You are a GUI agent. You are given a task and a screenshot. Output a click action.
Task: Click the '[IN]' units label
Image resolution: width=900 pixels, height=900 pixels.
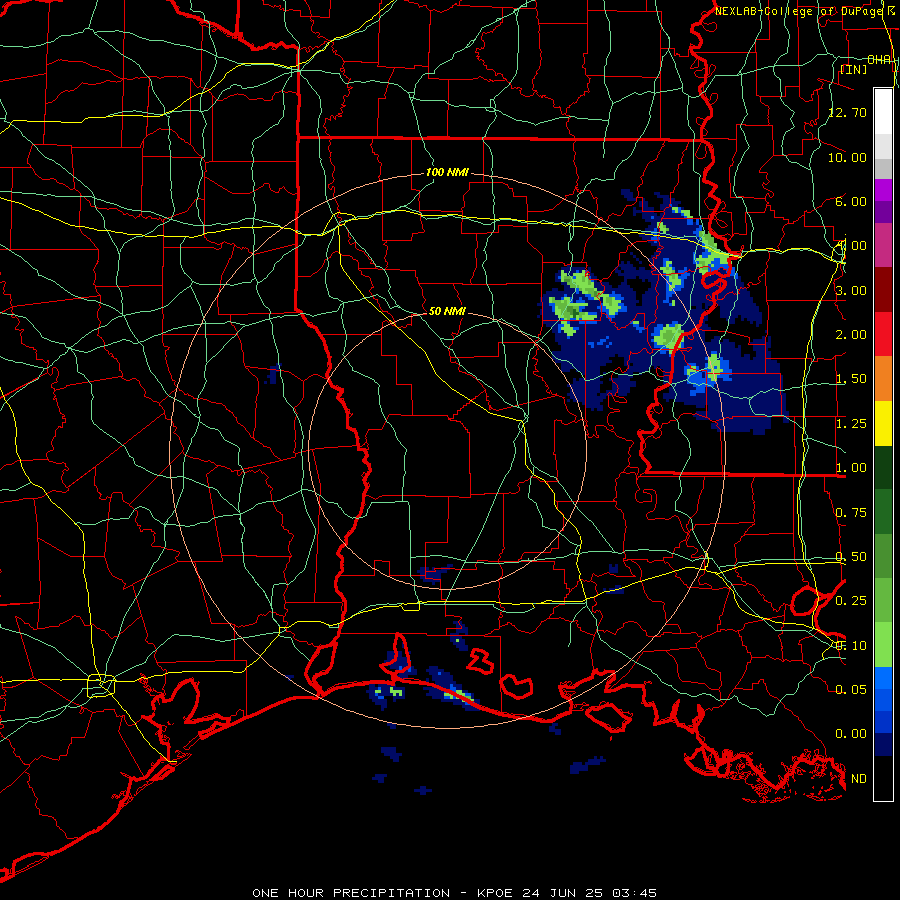(x=853, y=69)
